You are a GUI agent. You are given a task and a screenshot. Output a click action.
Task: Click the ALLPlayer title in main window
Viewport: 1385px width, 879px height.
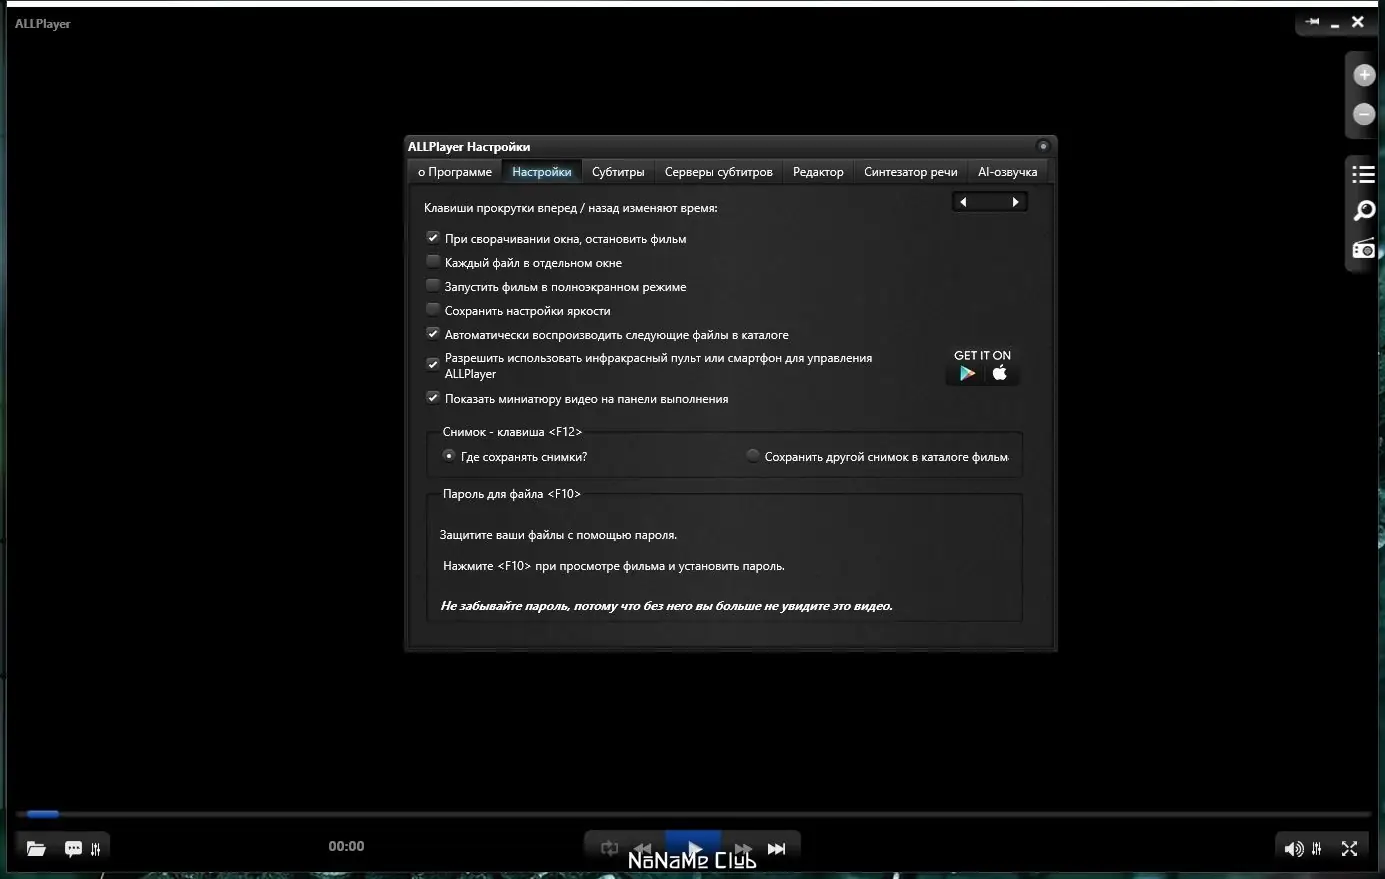(43, 24)
